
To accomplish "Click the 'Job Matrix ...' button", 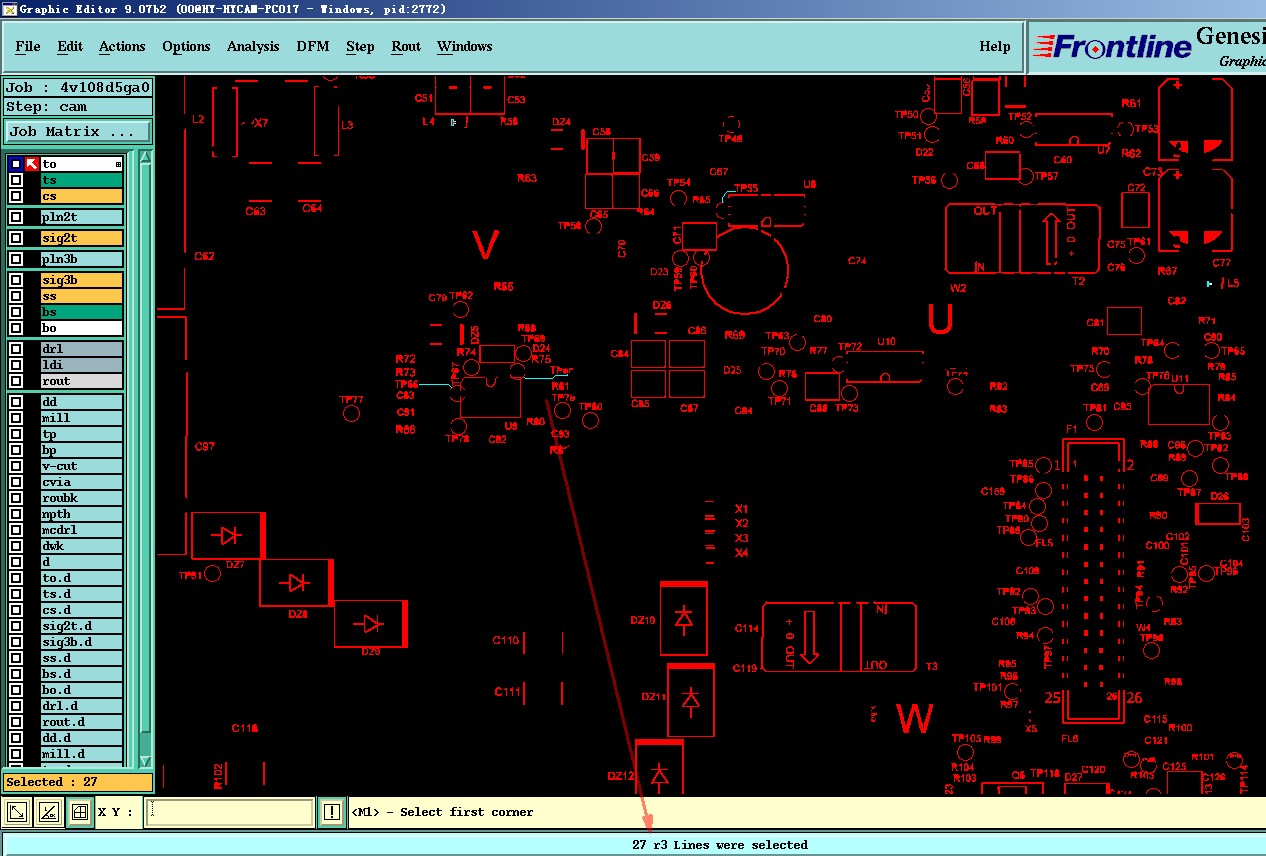I will pyautogui.click(x=78, y=131).
